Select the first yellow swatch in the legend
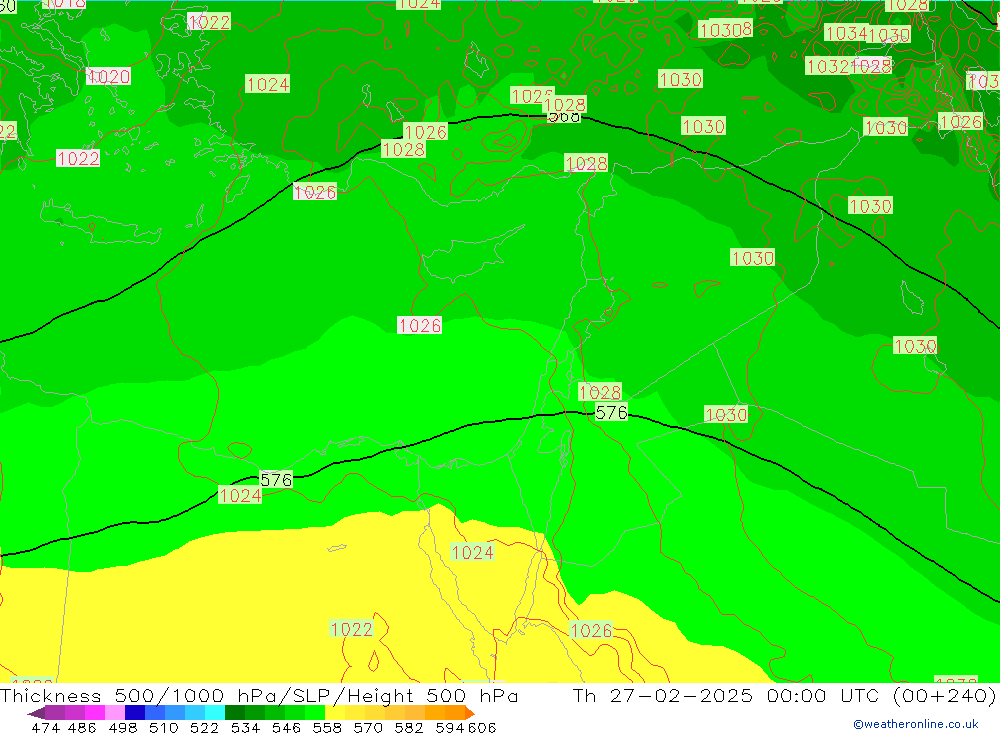 [335, 713]
